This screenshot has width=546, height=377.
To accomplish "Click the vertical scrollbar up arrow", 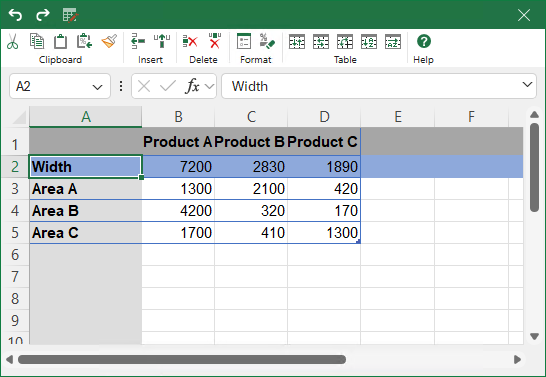I will click(535, 115).
